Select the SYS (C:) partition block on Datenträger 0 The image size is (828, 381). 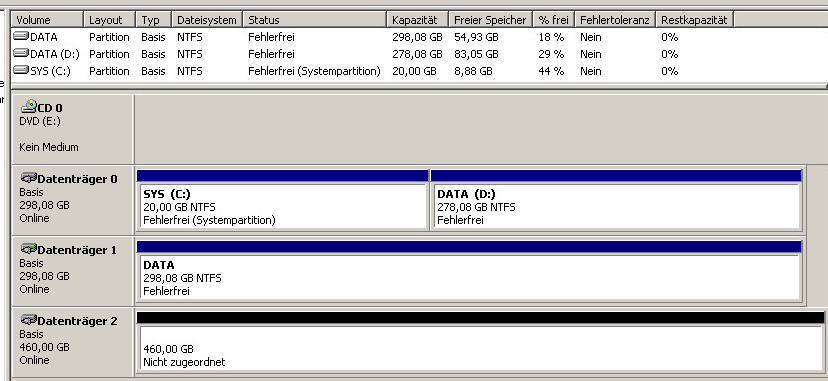[283, 200]
